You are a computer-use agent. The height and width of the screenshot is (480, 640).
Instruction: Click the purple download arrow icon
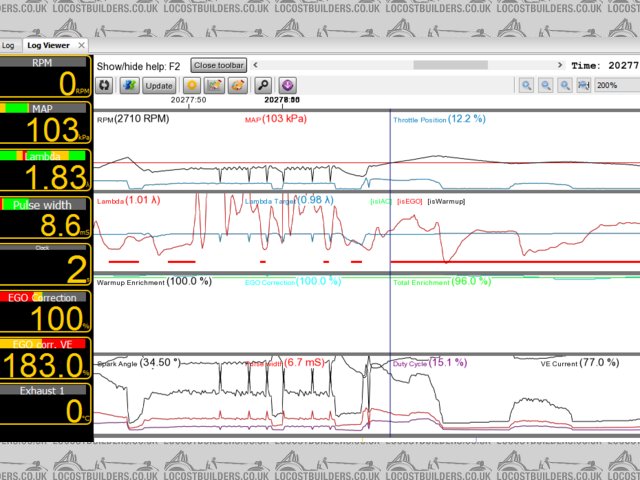pyautogui.click(x=288, y=86)
